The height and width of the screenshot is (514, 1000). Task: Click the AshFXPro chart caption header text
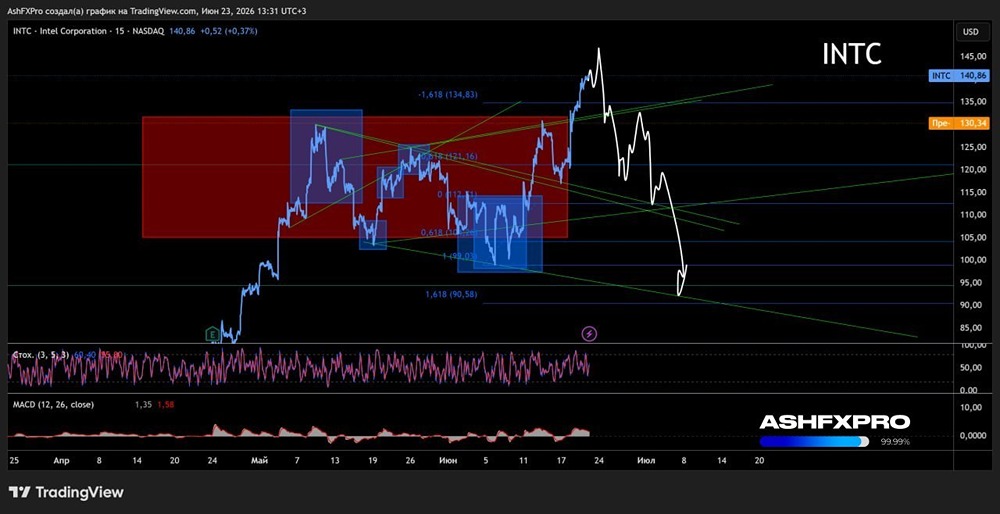pos(157,11)
